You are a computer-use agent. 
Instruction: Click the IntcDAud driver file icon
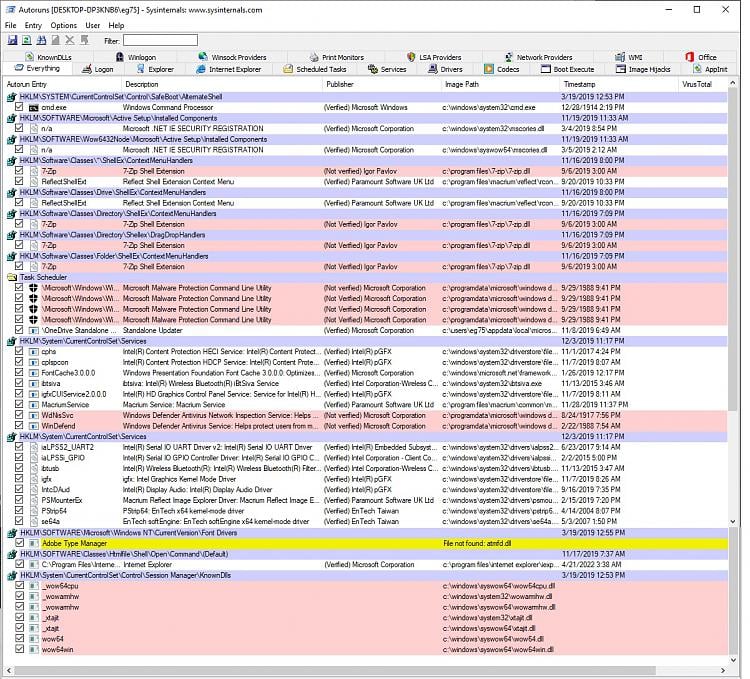pyautogui.click(x=33, y=490)
